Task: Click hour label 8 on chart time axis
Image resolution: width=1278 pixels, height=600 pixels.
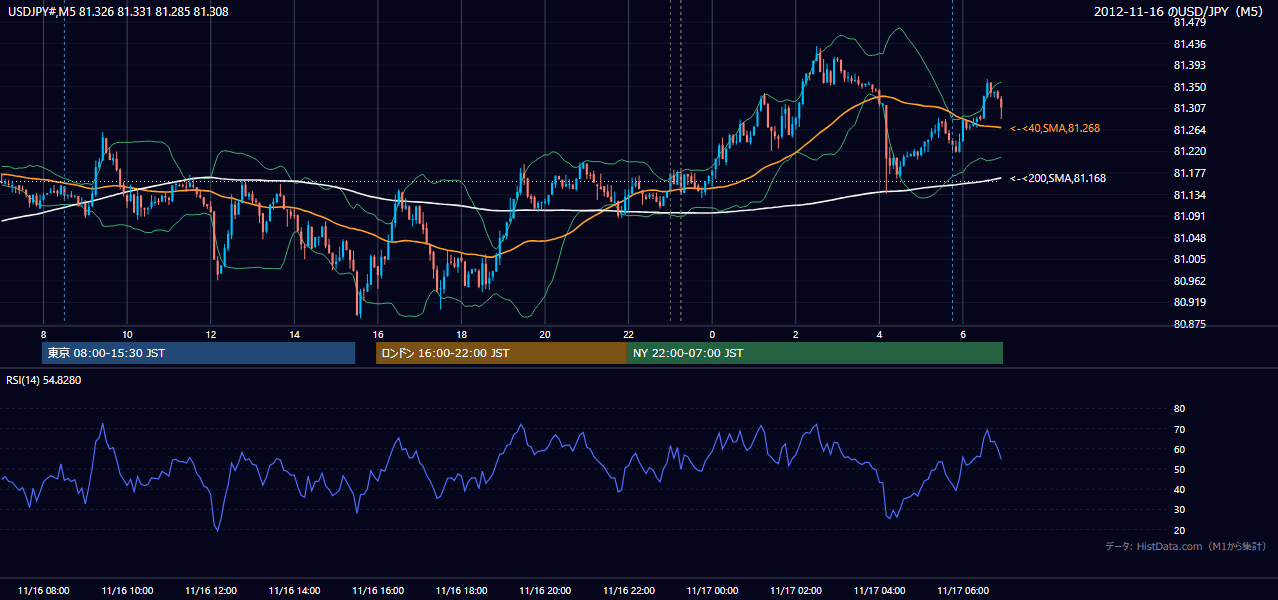Action: coord(43,334)
